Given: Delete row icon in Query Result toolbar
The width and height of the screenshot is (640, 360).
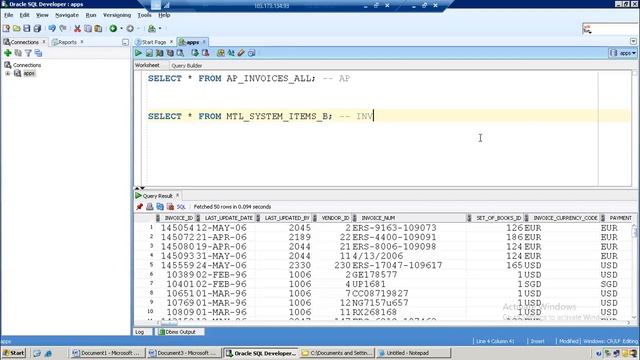Looking at the screenshot, I should (x=170, y=207).
